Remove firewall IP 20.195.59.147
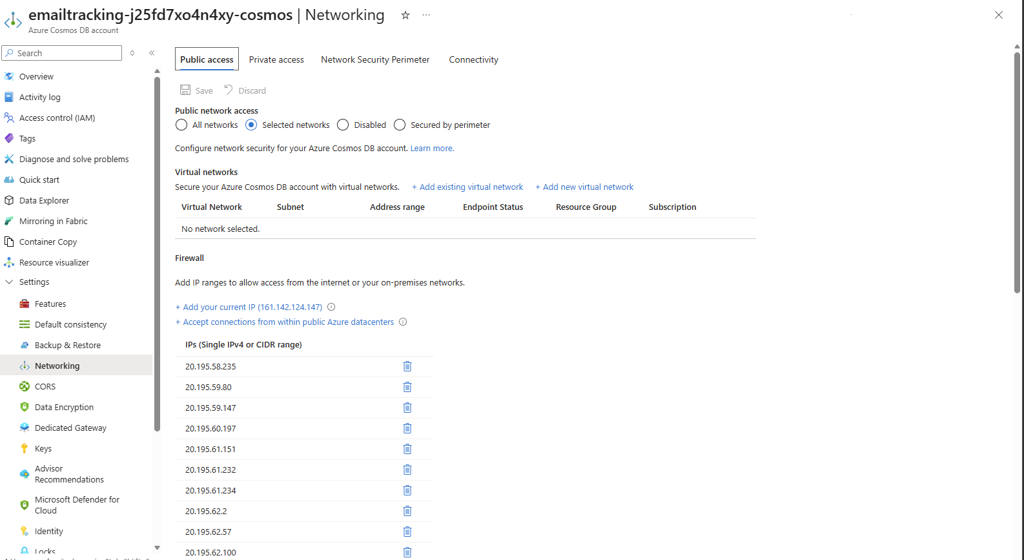 407,408
